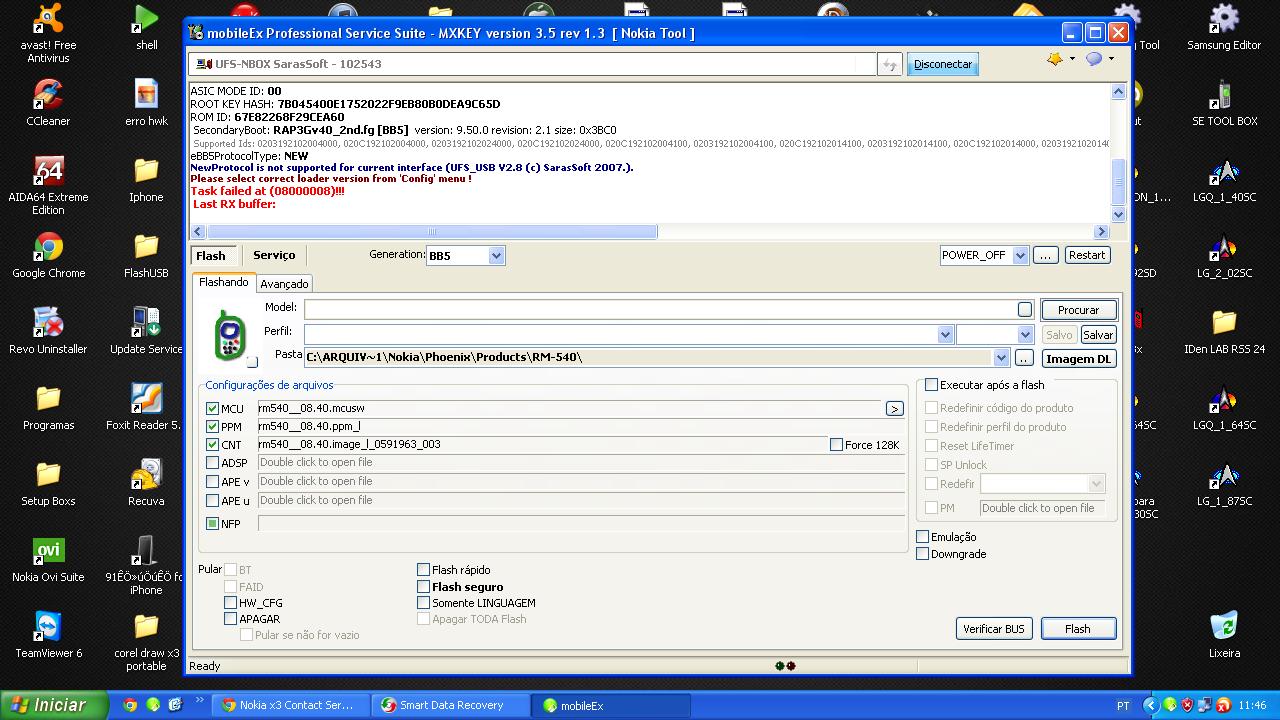1280x720 pixels.
Task: Click the arrow button next to MCU file
Action: pos(894,409)
